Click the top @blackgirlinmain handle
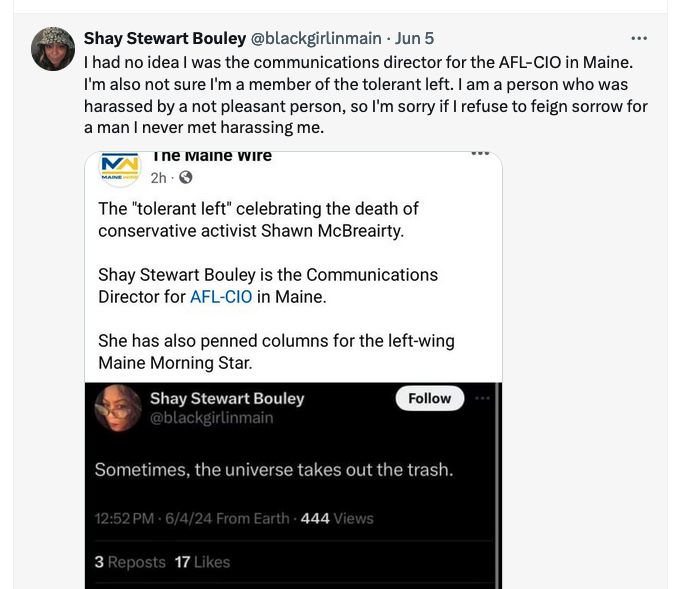The width and height of the screenshot is (679, 589). [315, 38]
